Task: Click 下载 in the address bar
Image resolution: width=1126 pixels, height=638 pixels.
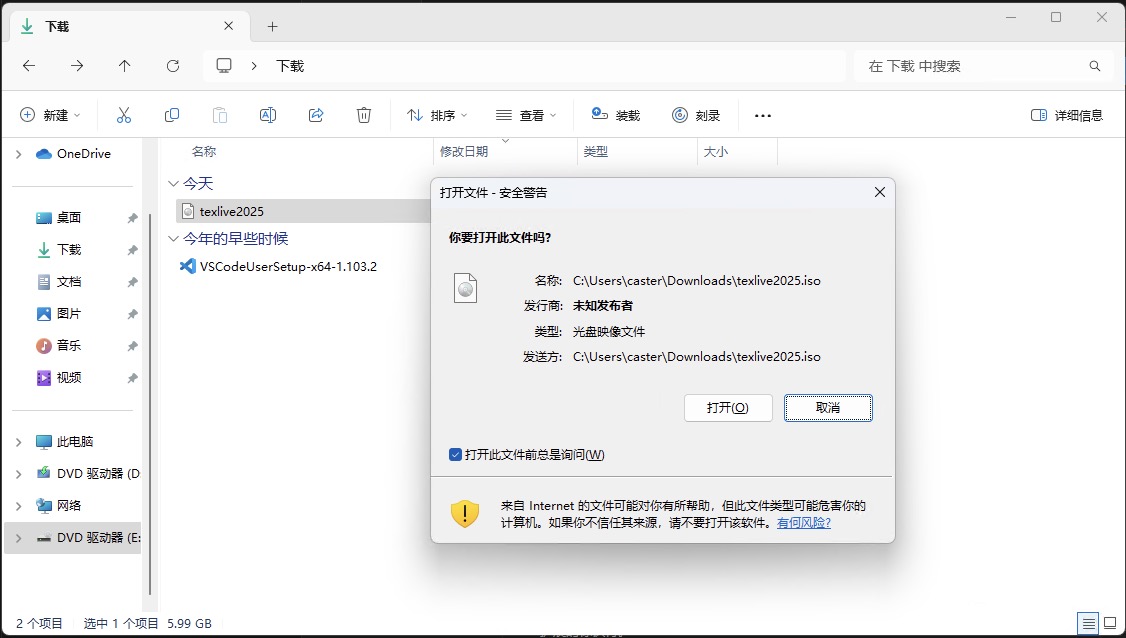Action: click(x=290, y=66)
